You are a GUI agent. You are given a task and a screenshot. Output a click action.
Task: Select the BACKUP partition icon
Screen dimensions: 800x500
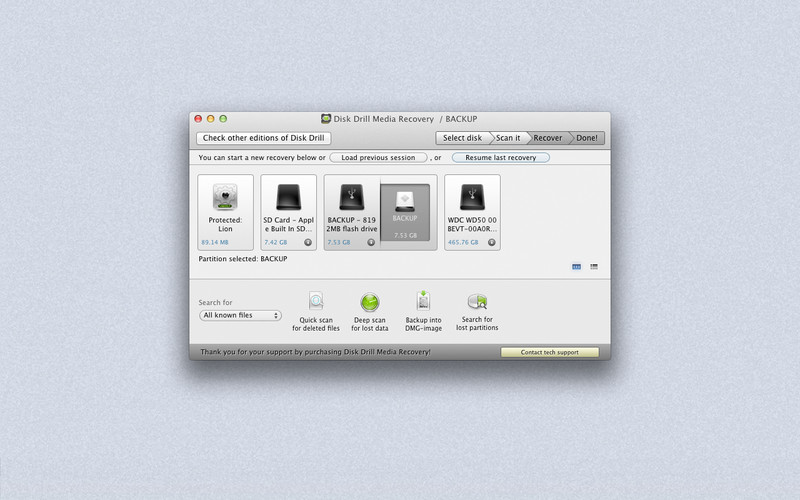pos(405,202)
